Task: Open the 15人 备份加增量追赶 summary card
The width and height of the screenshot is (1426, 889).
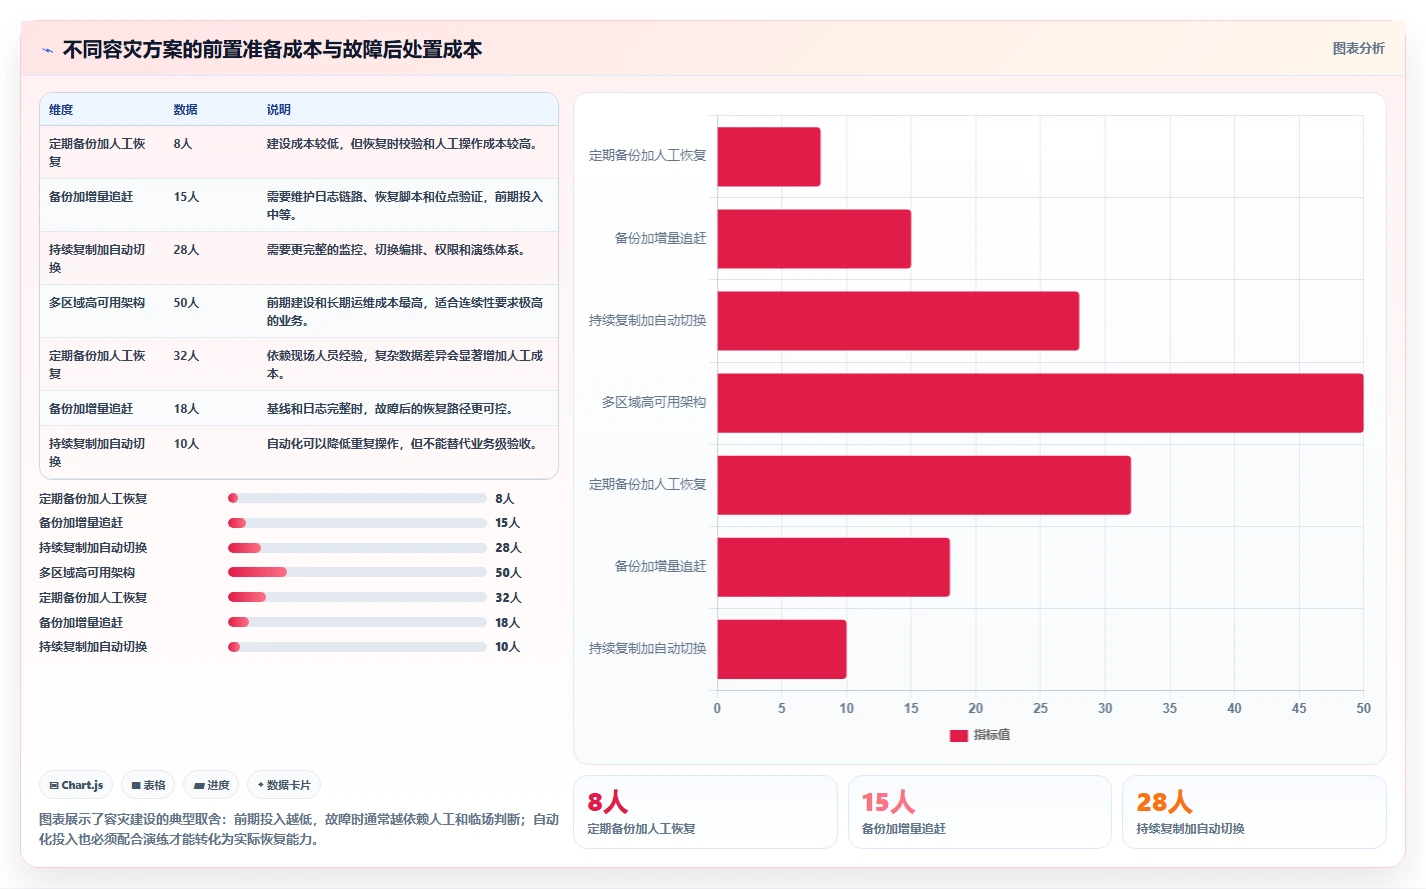Action: [x=980, y=812]
